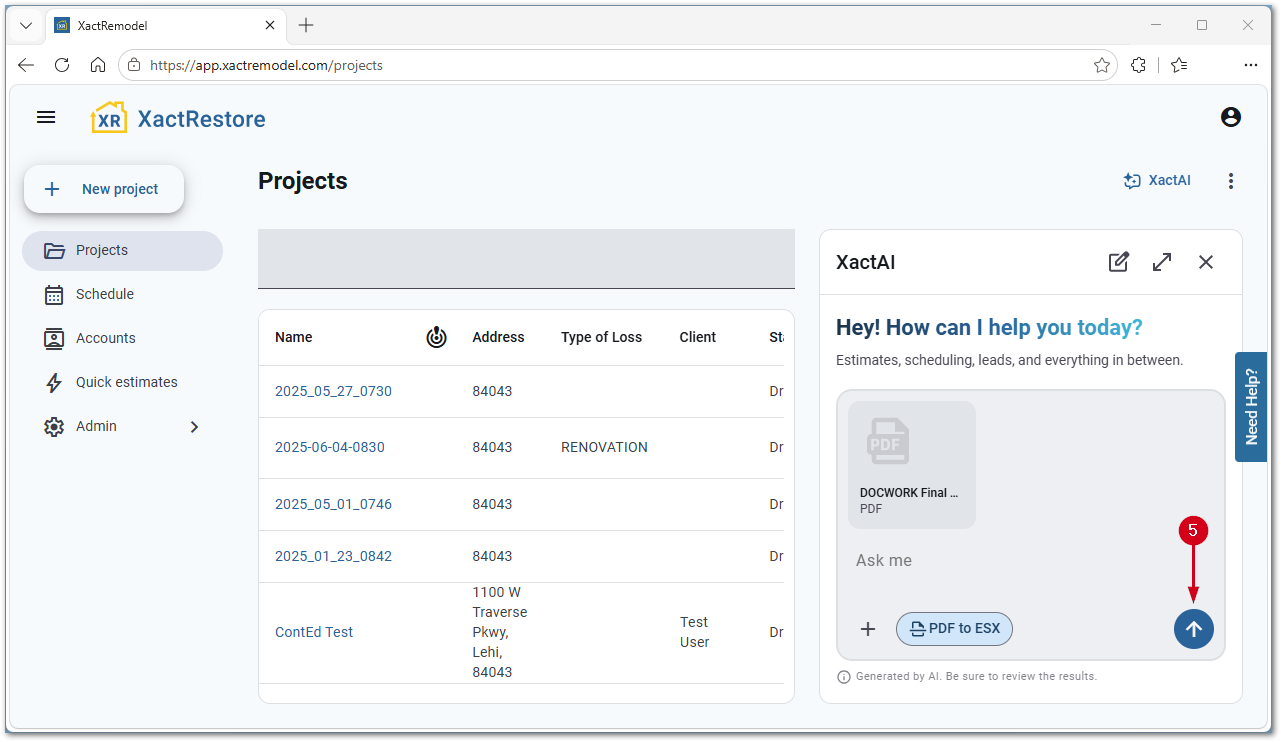The width and height of the screenshot is (1281, 742).
Task: Open Projects in the sidebar
Action: tap(122, 251)
